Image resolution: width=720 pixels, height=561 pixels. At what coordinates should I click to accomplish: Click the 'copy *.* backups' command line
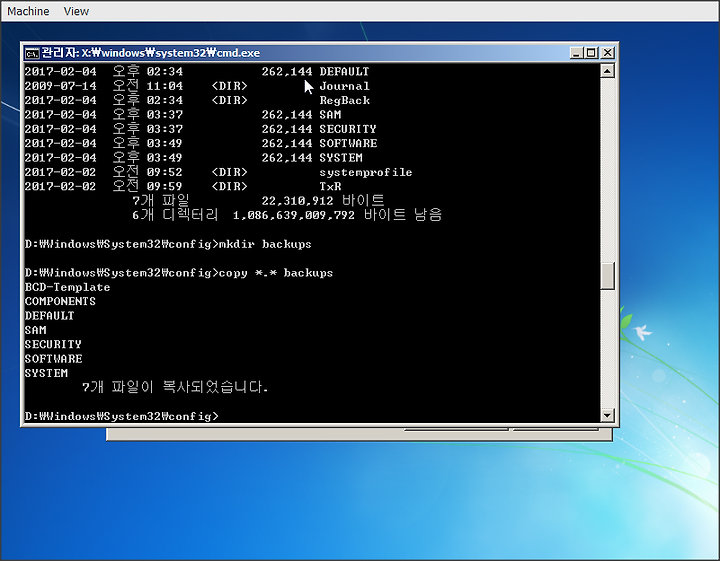[x=179, y=273]
